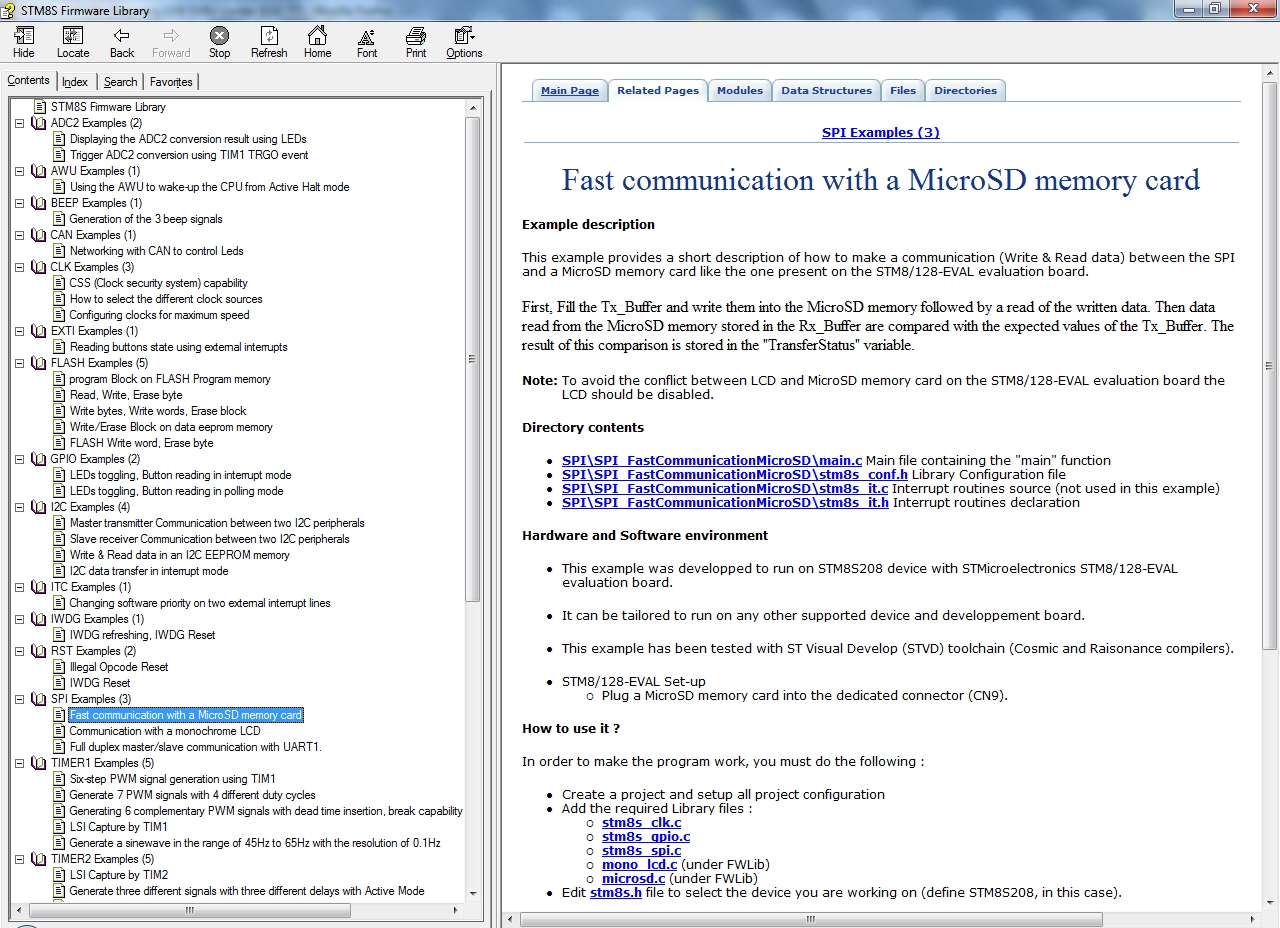Collapse the AWU Examples tree node
This screenshot has height=928, width=1280.
point(19,171)
